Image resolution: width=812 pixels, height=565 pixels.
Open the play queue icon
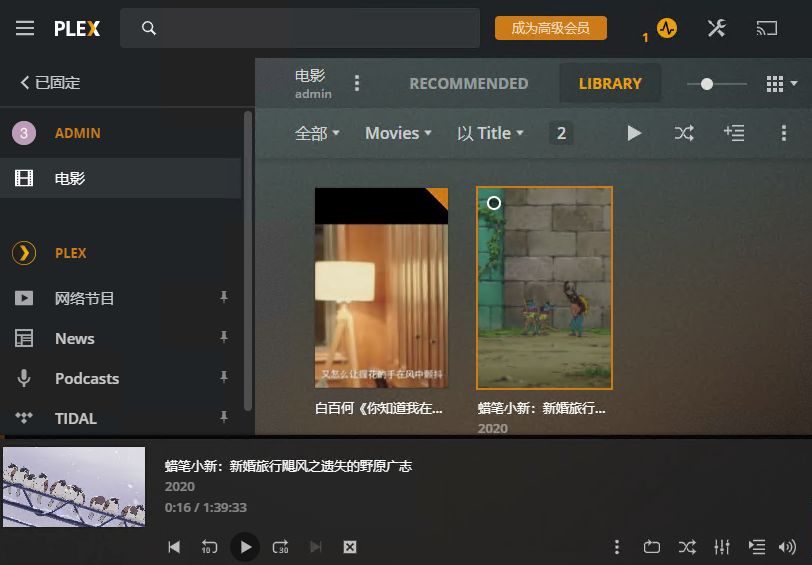tap(757, 547)
